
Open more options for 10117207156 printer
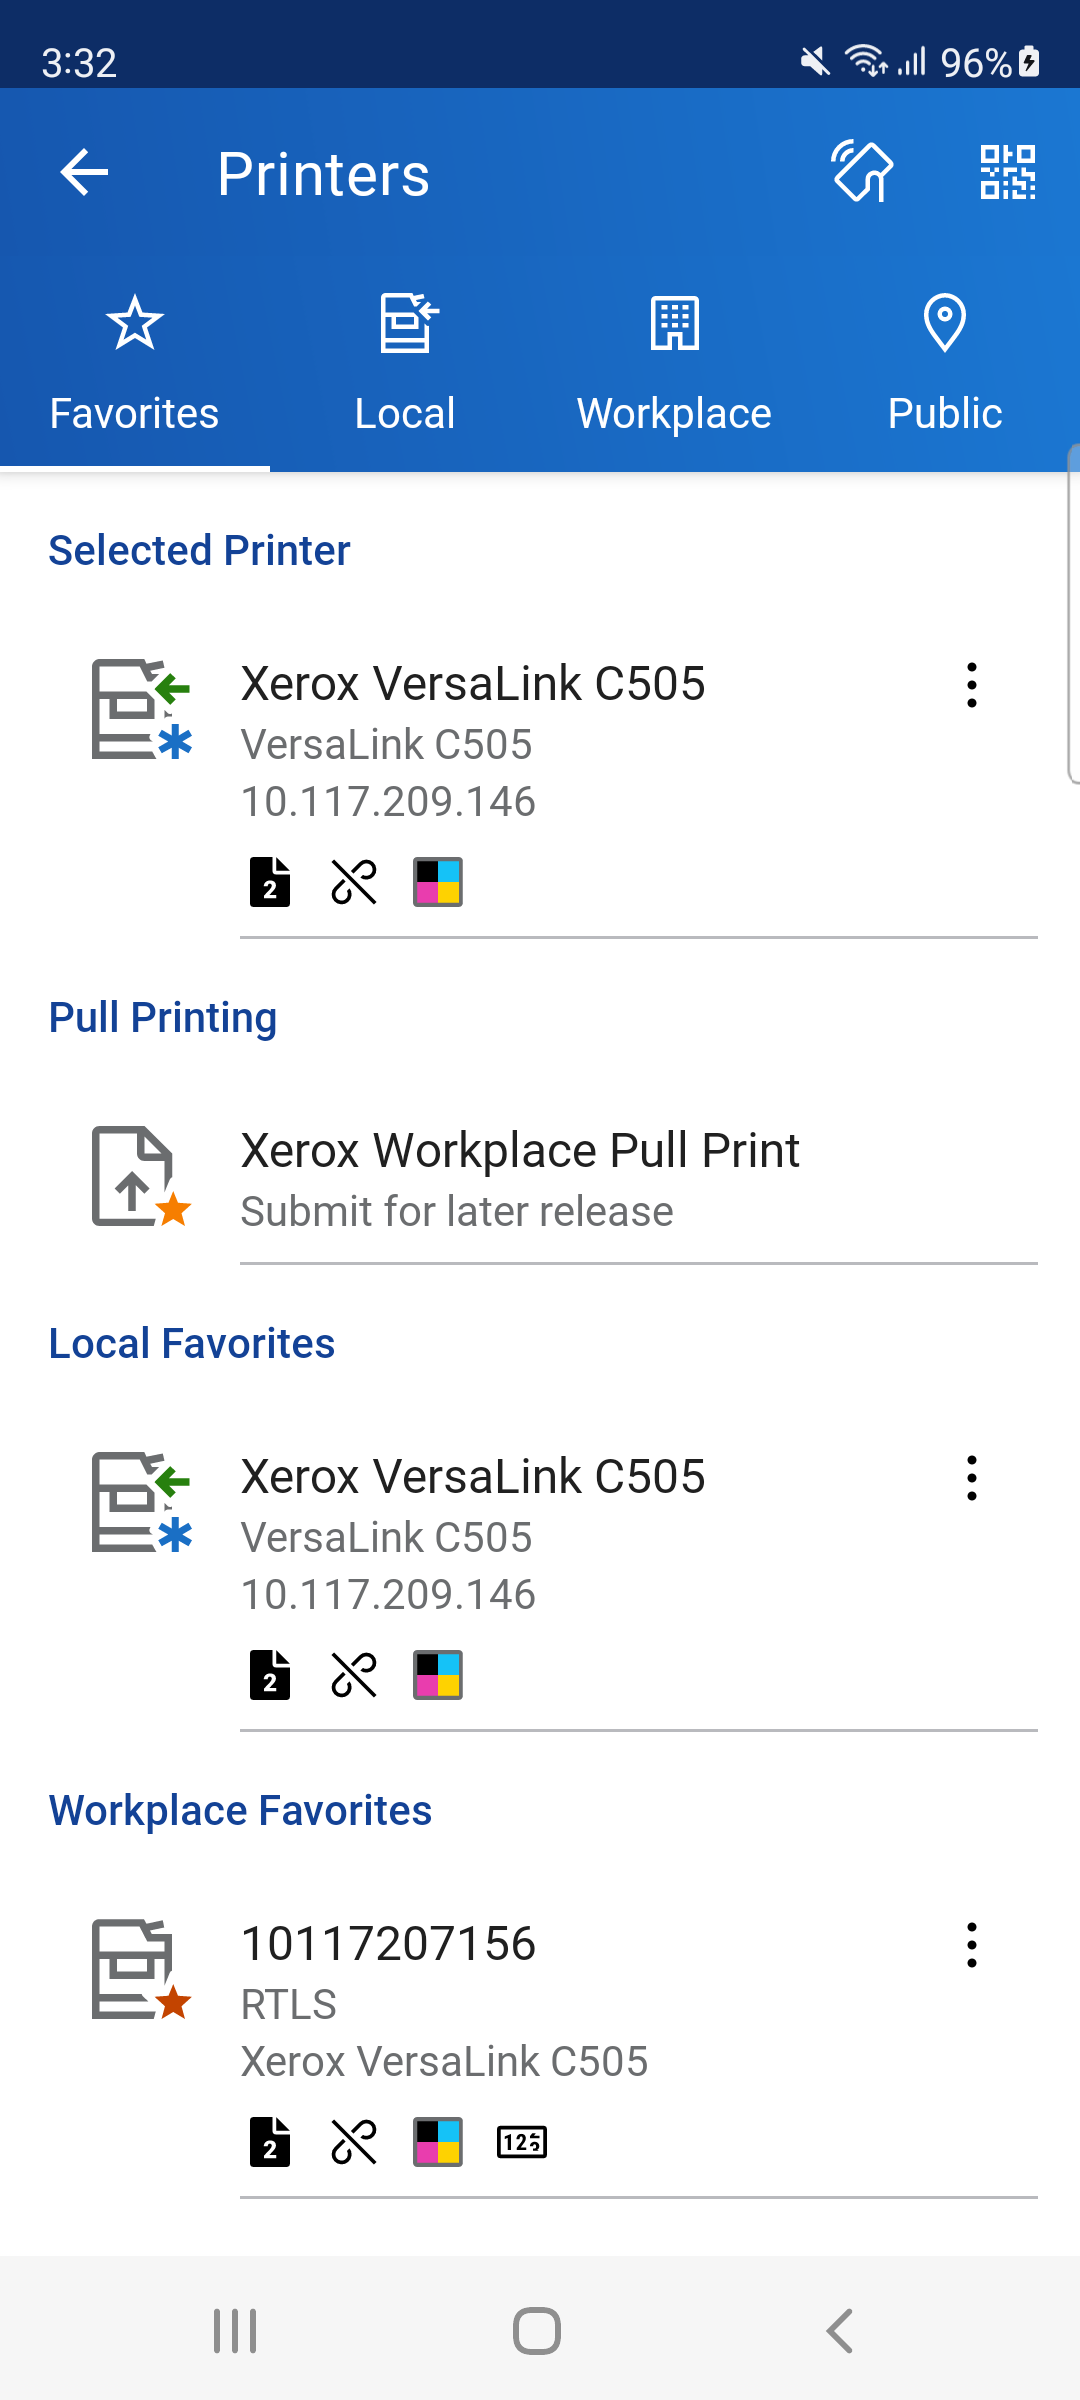point(971,1945)
